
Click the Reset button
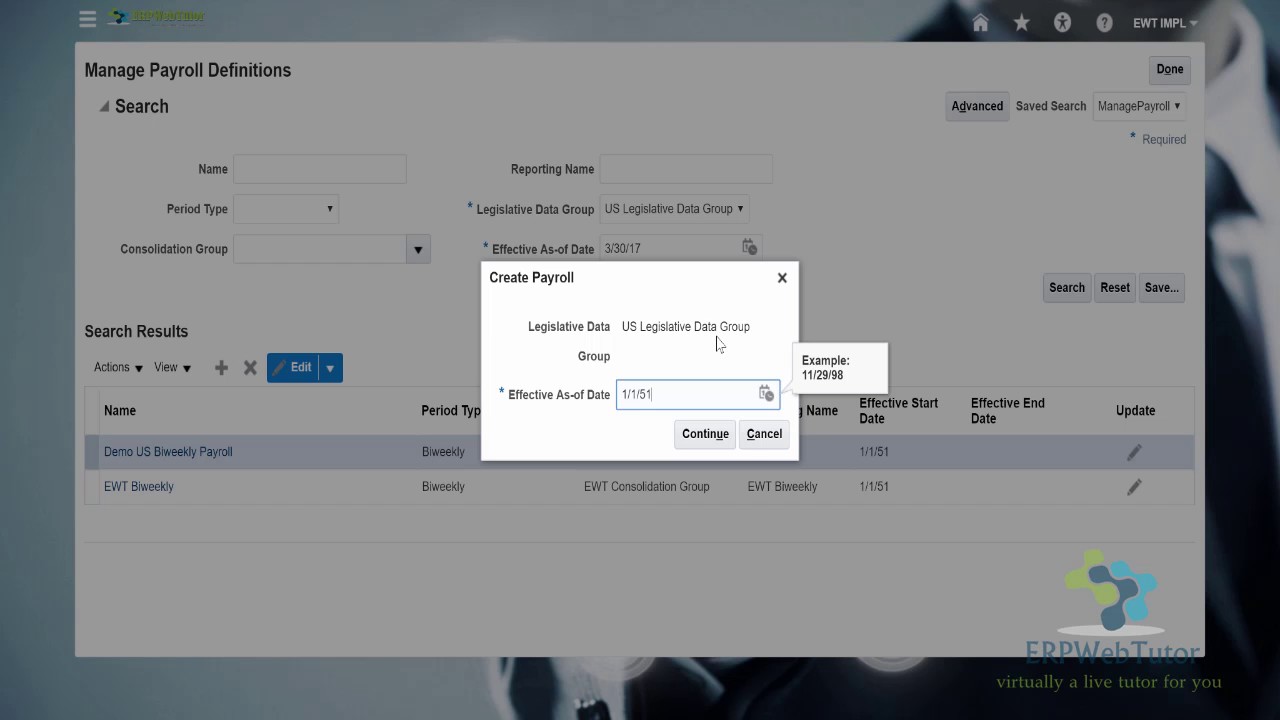click(1115, 287)
